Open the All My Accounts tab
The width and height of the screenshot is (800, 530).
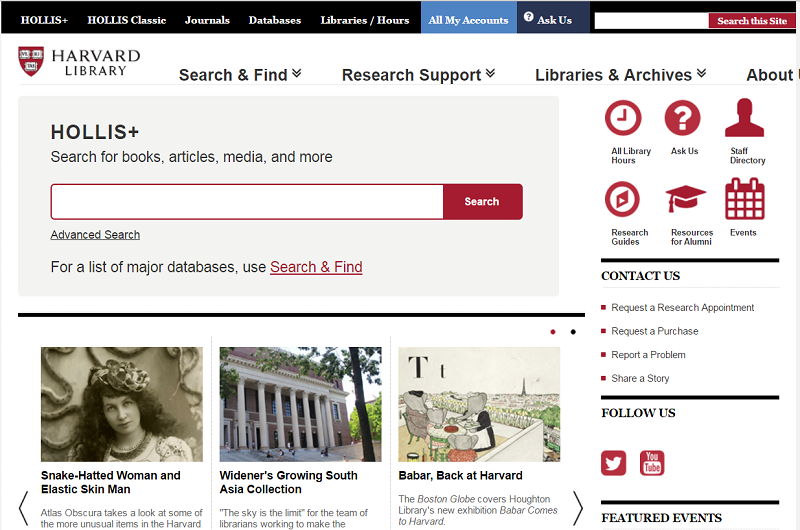pos(468,18)
